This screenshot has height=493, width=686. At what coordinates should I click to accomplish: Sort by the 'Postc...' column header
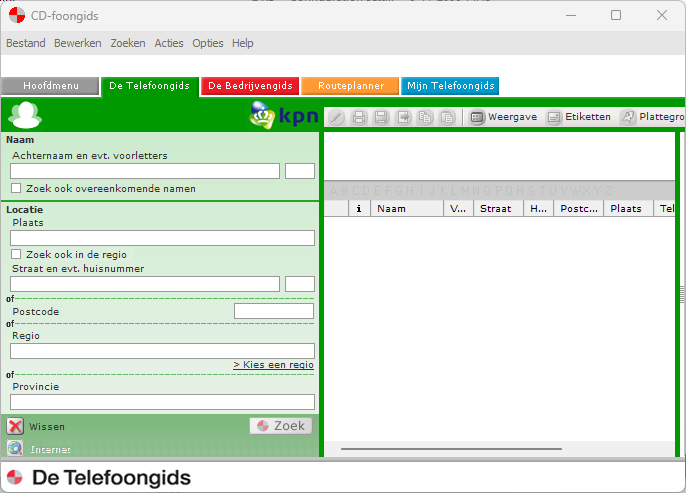click(578, 209)
